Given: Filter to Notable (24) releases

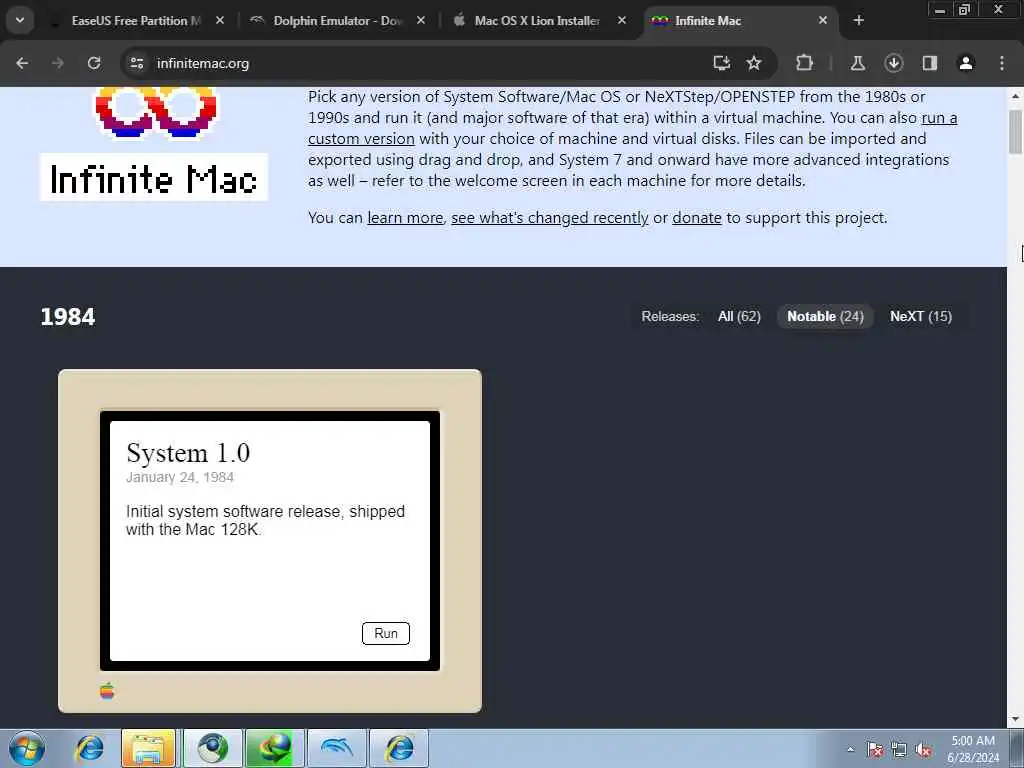Looking at the screenshot, I should point(825,317).
